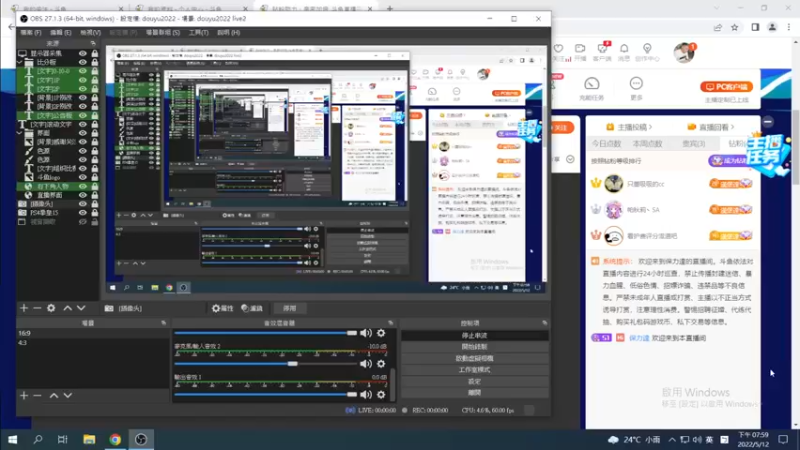Switch to 本周贡献 tab
Image resolution: width=800 pixels, height=450 pixels.
pyautogui.click(x=647, y=144)
